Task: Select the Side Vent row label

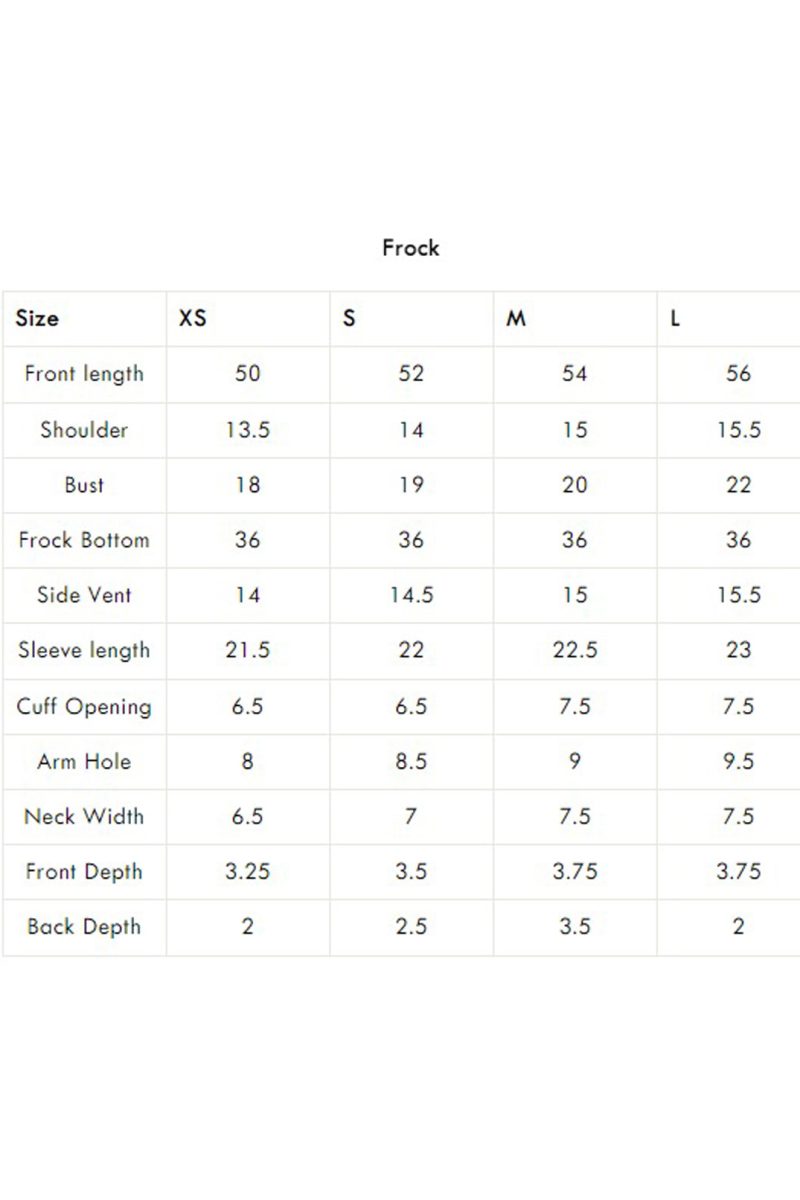Action: [84, 595]
